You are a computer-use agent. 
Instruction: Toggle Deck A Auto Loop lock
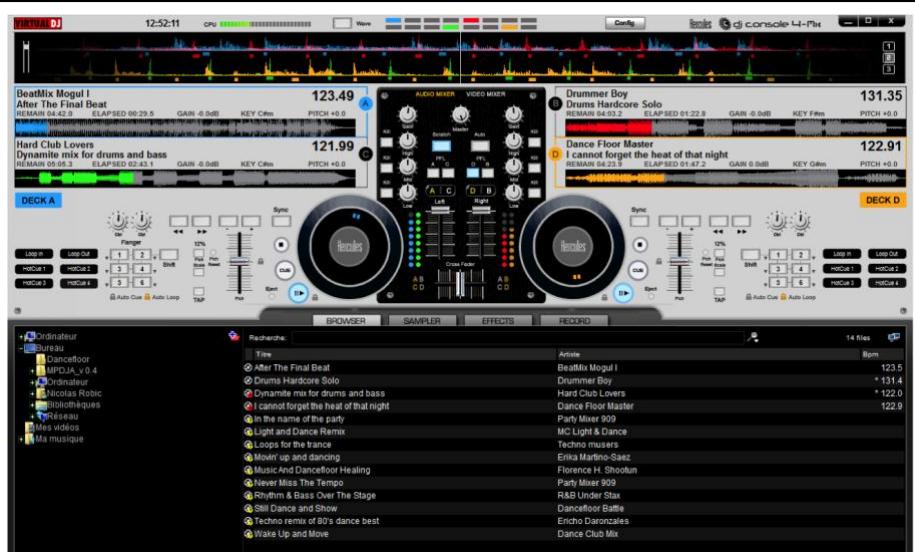147,297
